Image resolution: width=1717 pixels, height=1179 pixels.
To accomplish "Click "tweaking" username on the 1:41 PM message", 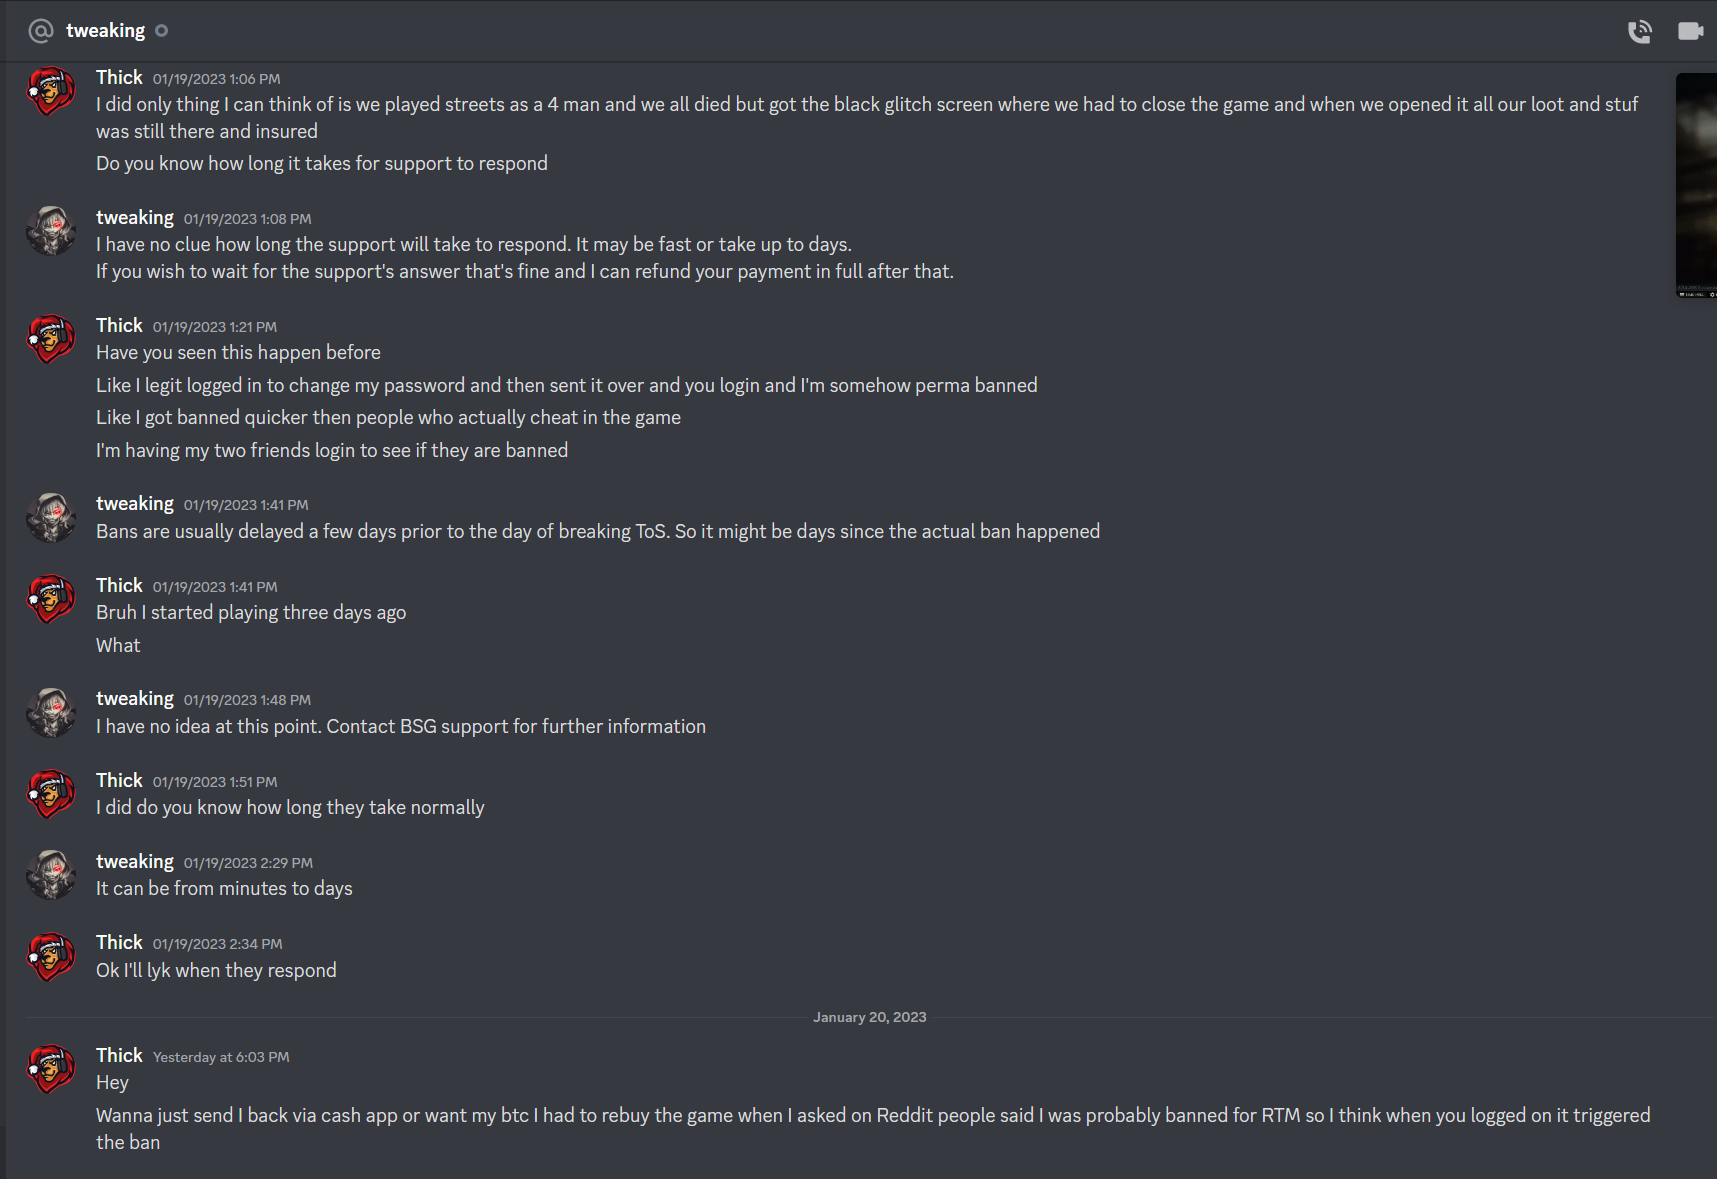I will click(135, 504).
